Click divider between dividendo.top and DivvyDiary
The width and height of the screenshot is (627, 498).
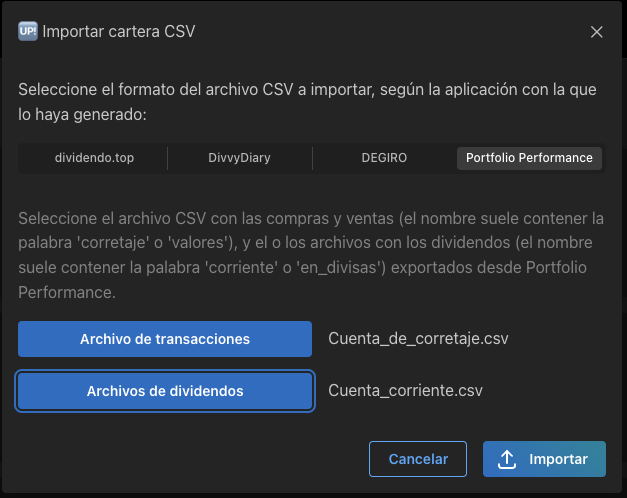tap(167, 158)
